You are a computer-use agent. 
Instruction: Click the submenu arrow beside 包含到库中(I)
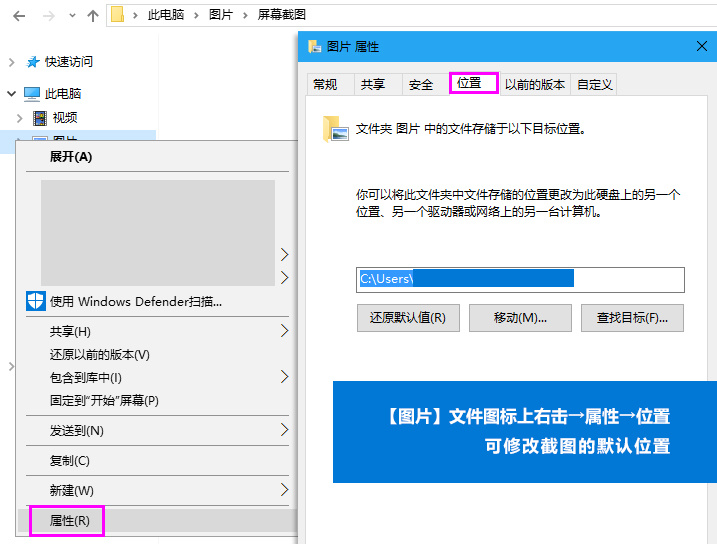coord(284,377)
